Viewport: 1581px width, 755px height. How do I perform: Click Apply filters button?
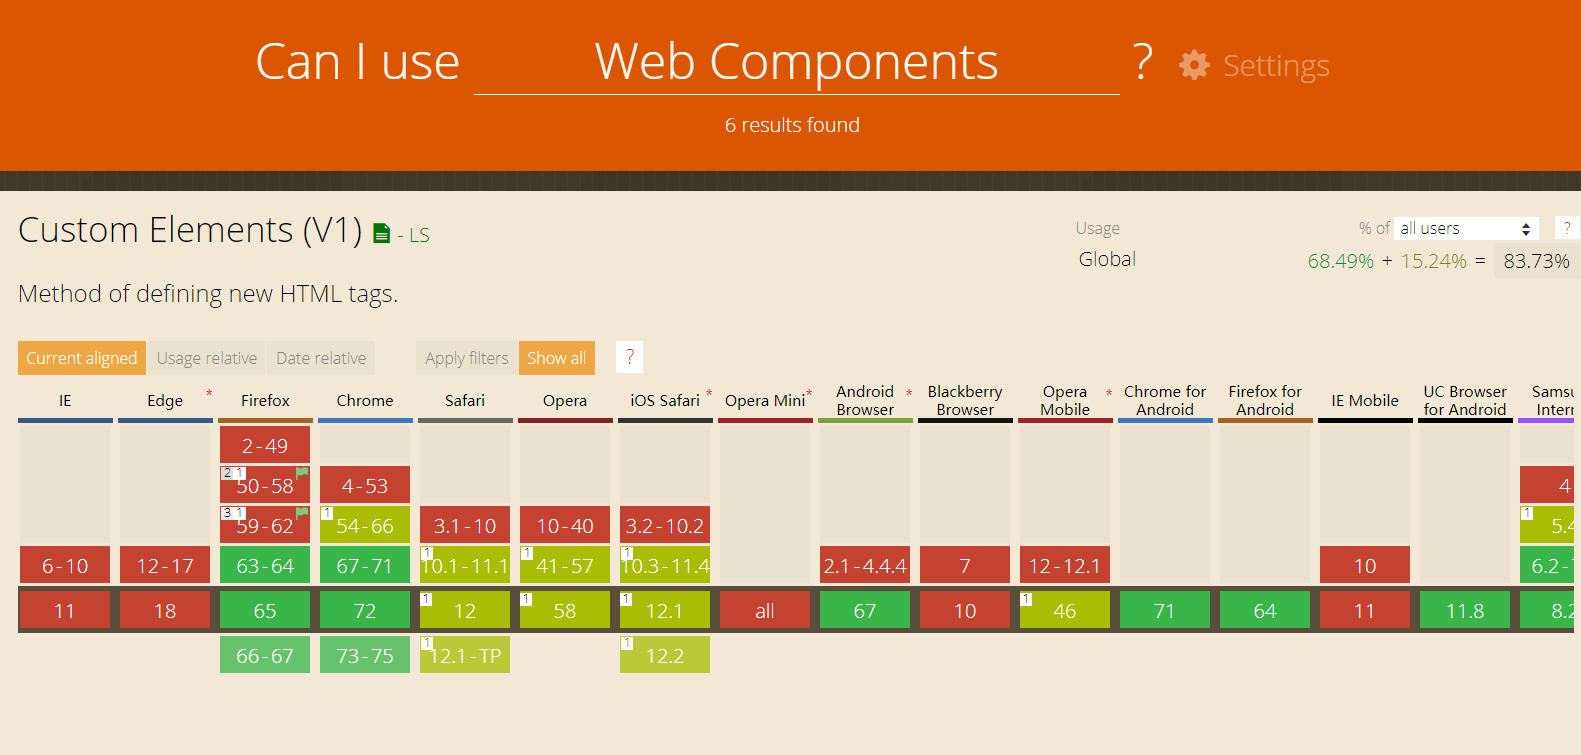467,358
